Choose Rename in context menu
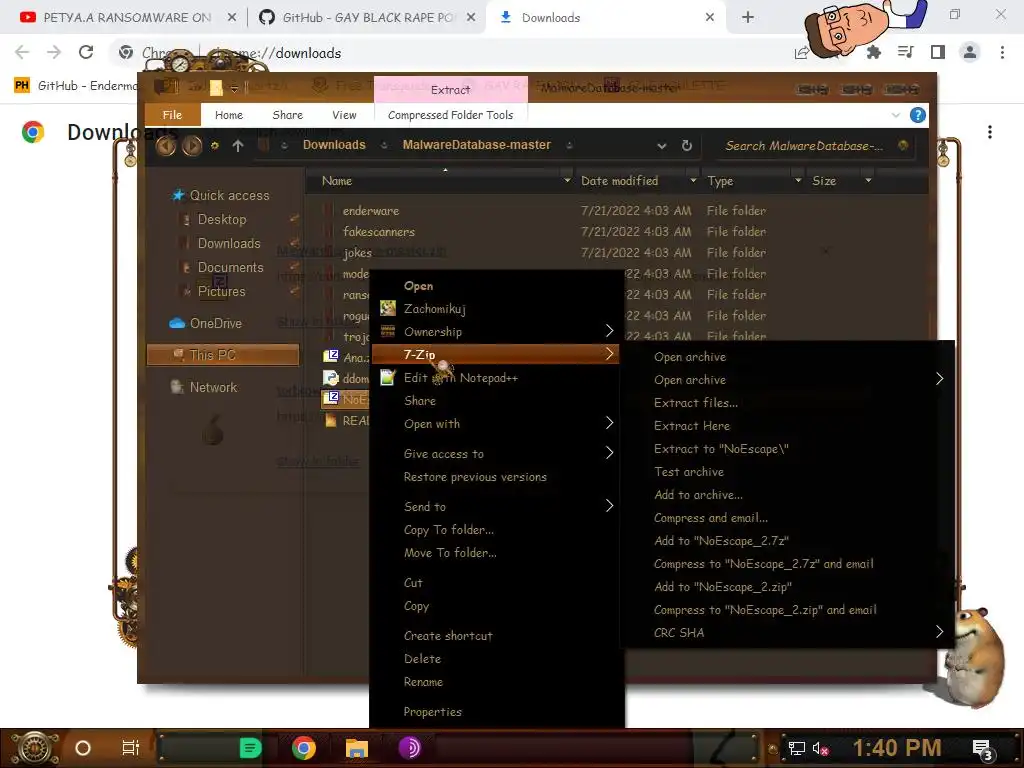The height and width of the screenshot is (768, 1024). (x=423, y=682)
